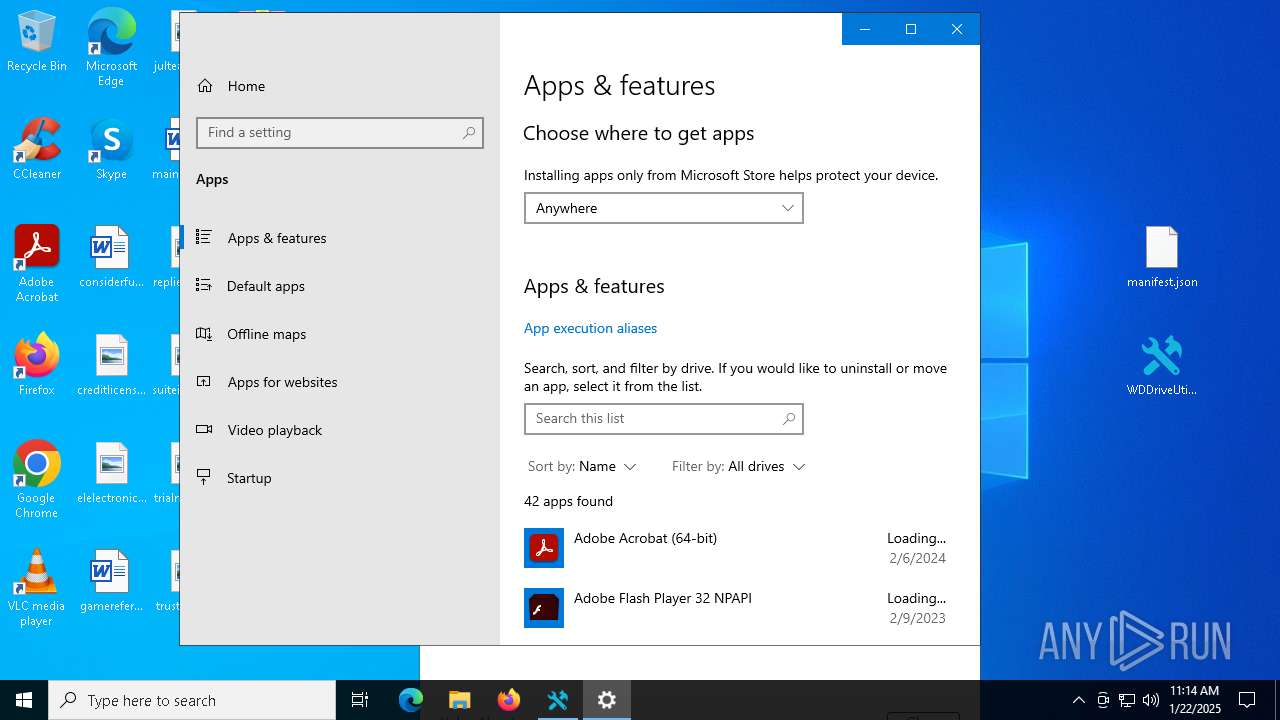Screen dimensions: 1280x720
Task: Select Microsoft Edge desktop shortcut
Action: [x=111, y=47]
